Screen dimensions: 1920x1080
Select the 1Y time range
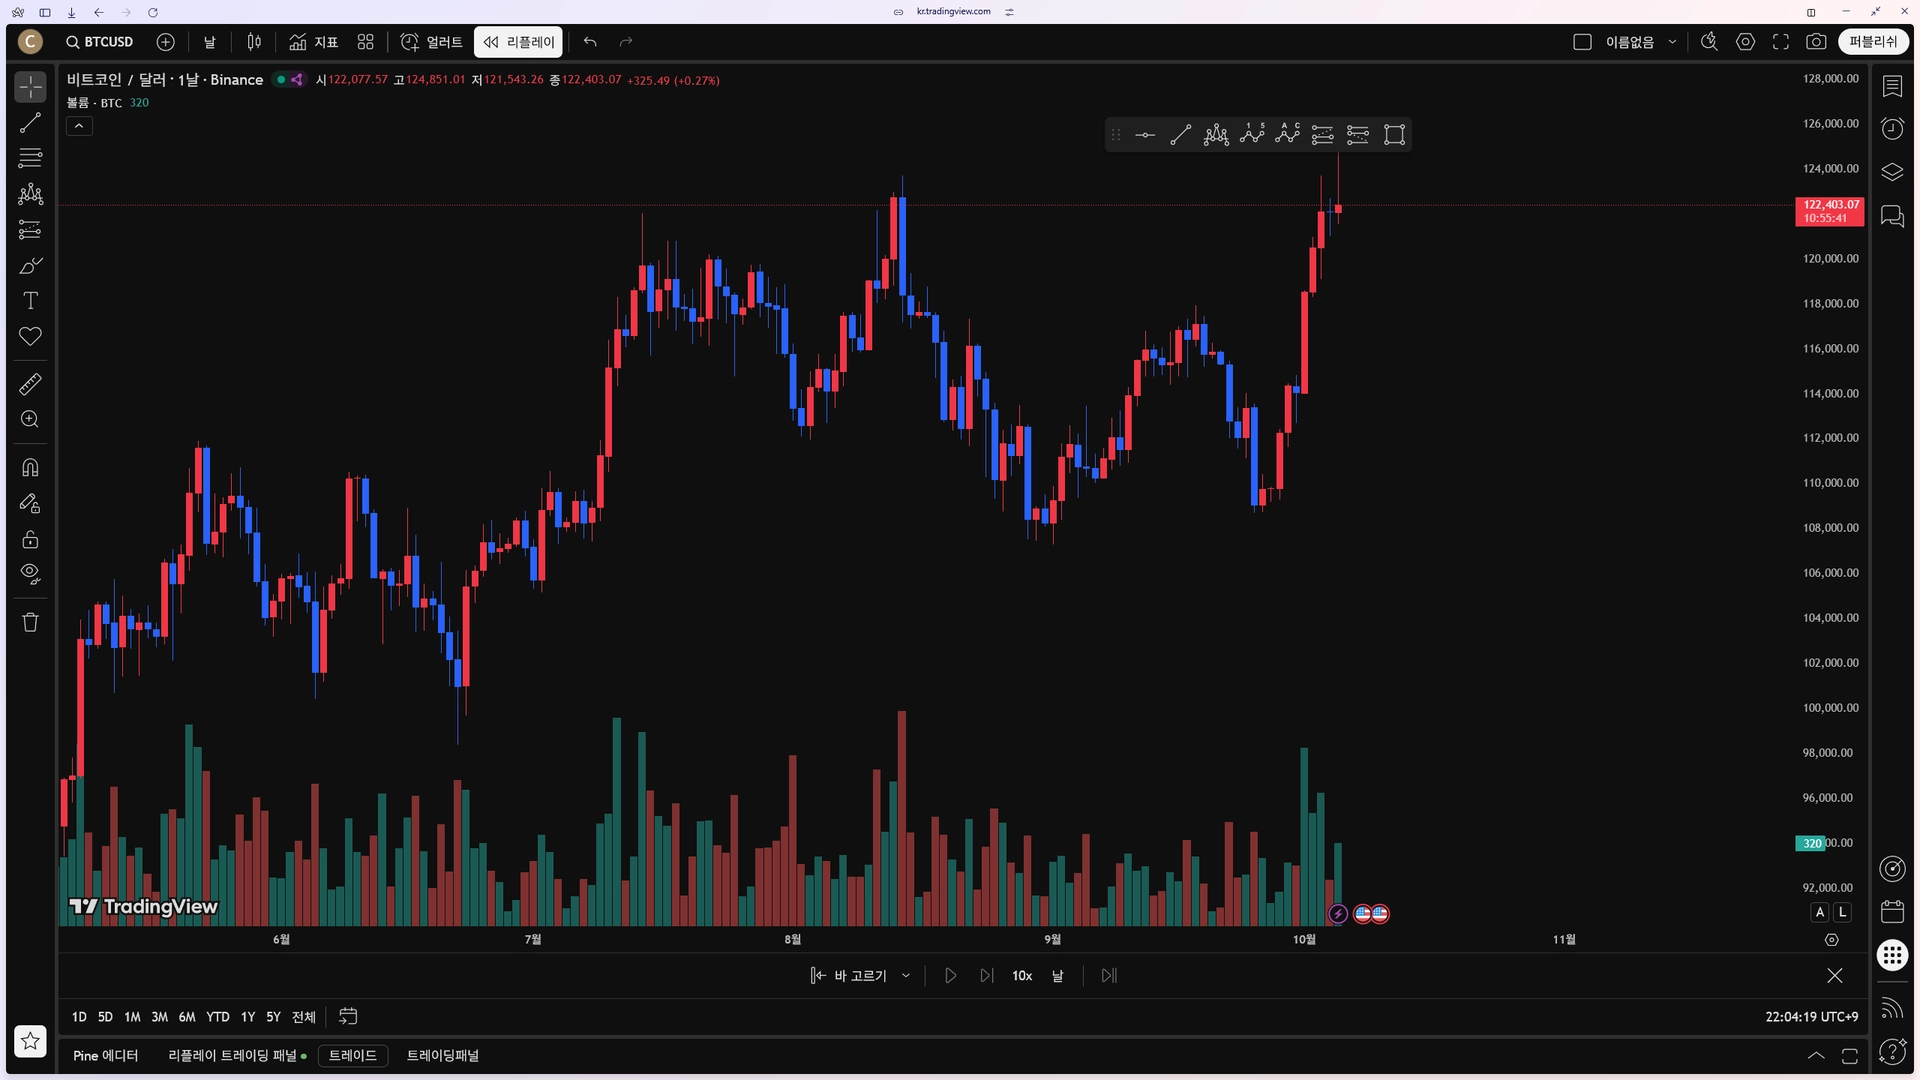[247, 1017]
